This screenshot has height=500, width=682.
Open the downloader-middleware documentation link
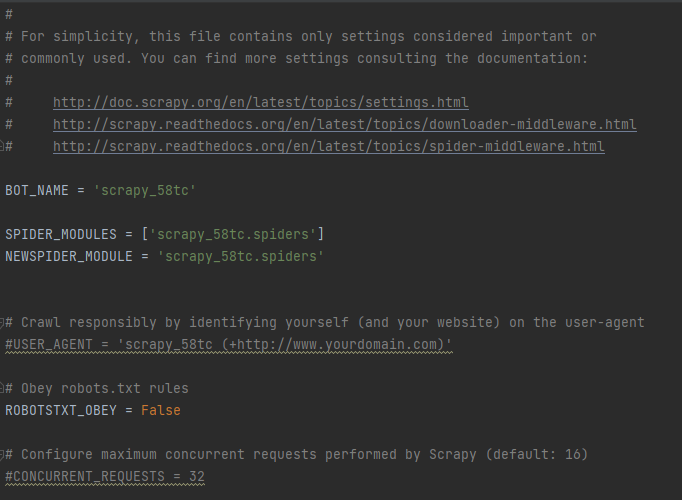coord(344,124)
